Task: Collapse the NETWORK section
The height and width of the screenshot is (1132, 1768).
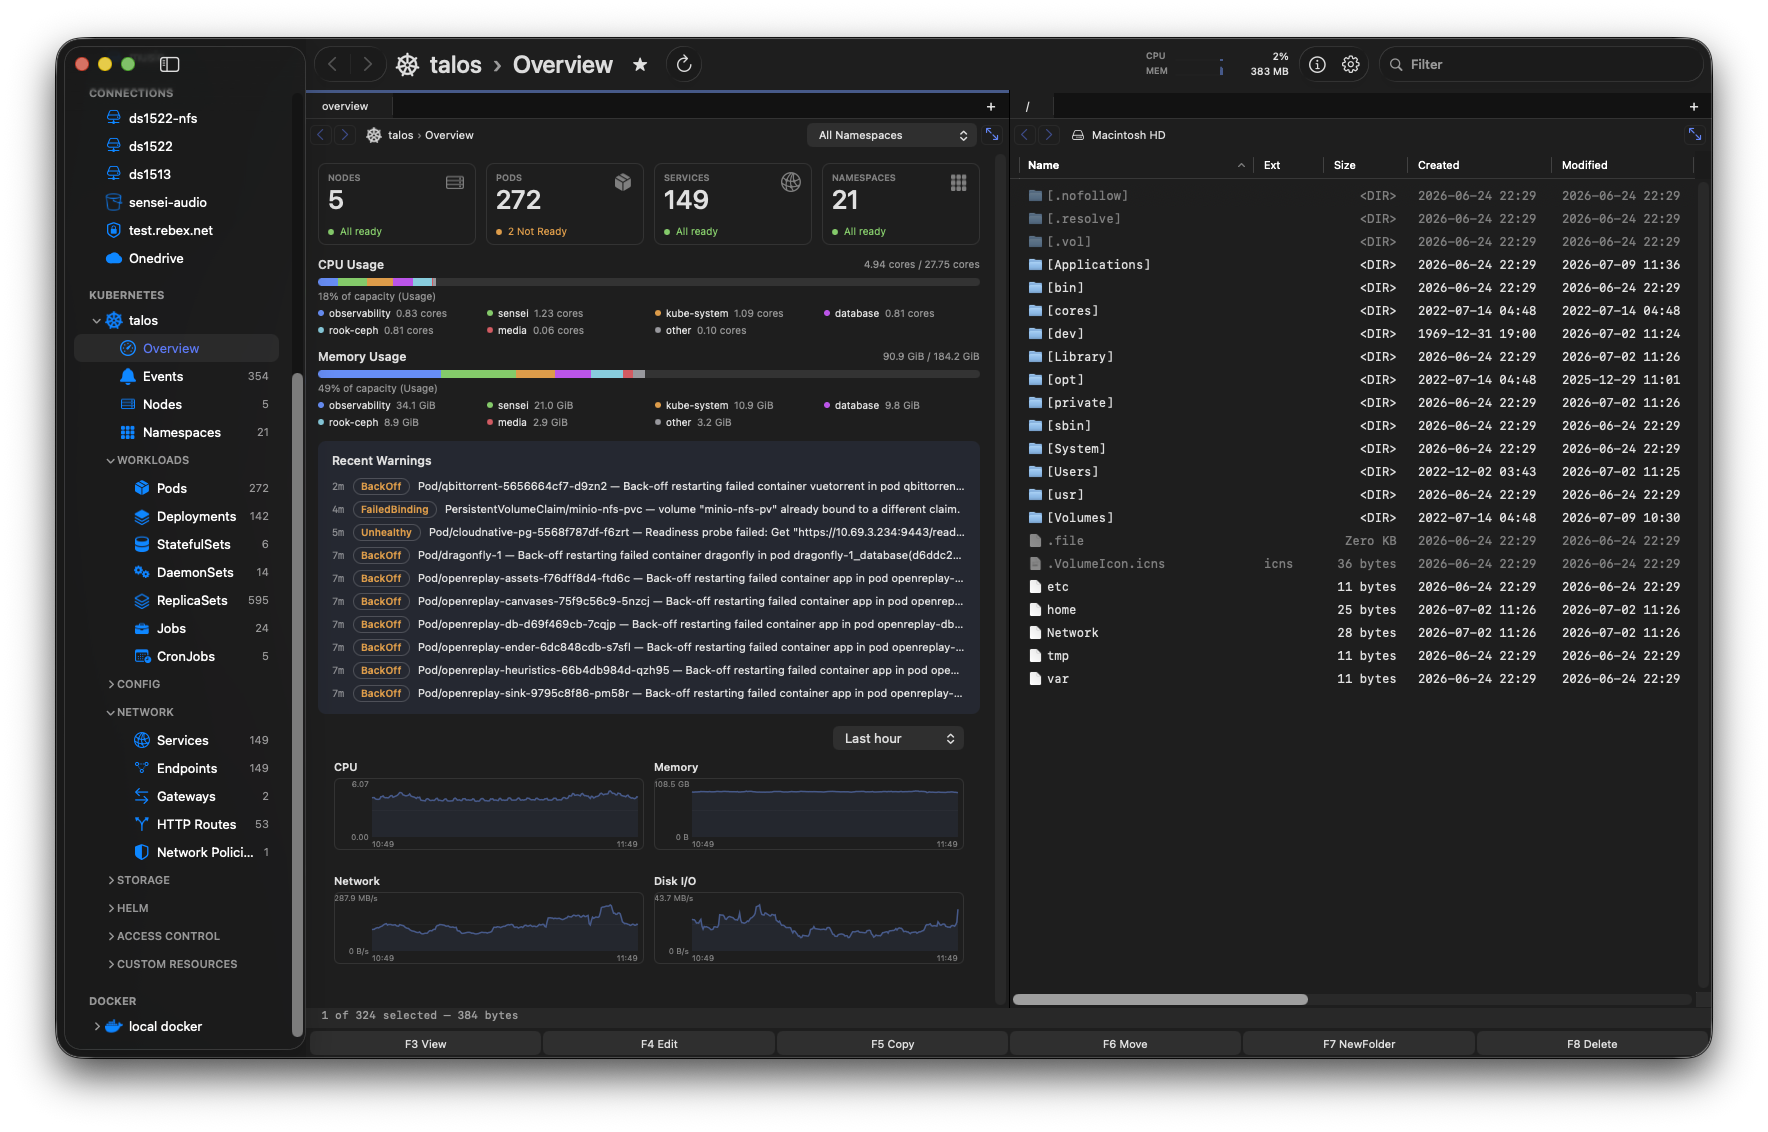Action: [x=110, y=713]
